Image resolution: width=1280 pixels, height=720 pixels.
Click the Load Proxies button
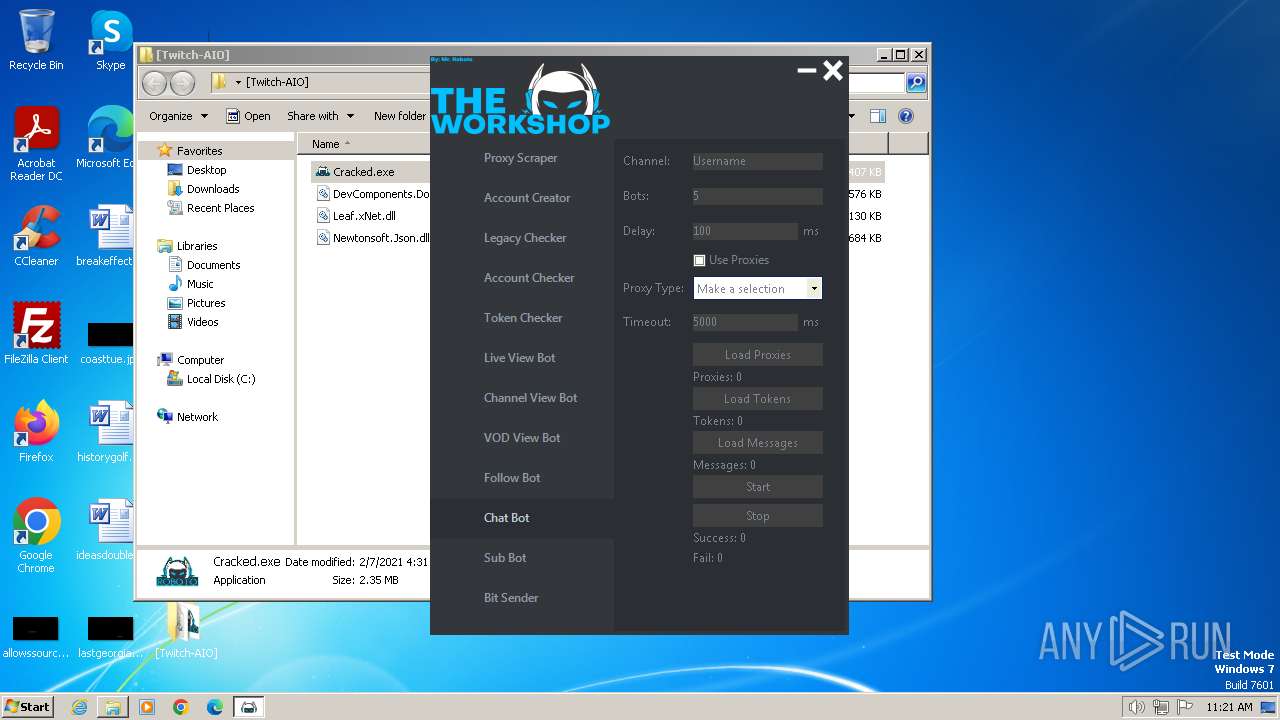pyautogui.click(x=757, y=355)
